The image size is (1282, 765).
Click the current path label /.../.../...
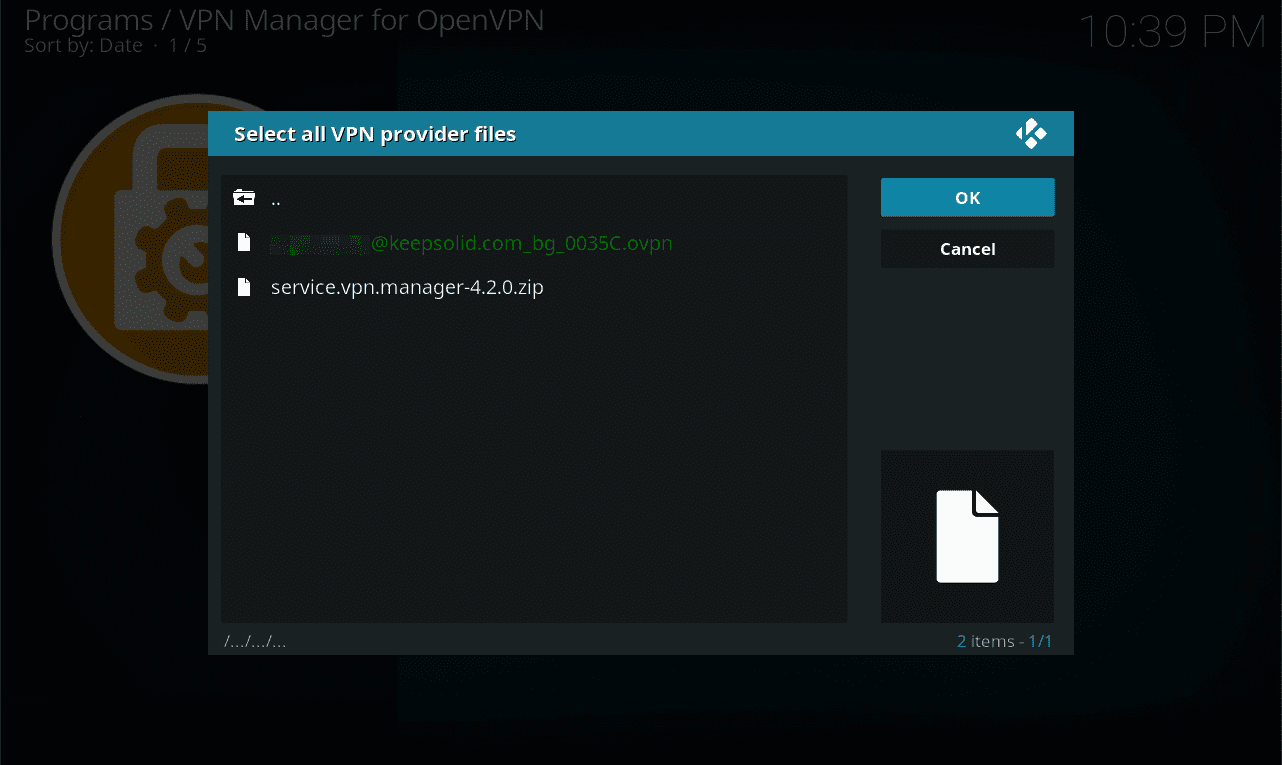coord(255,641)
